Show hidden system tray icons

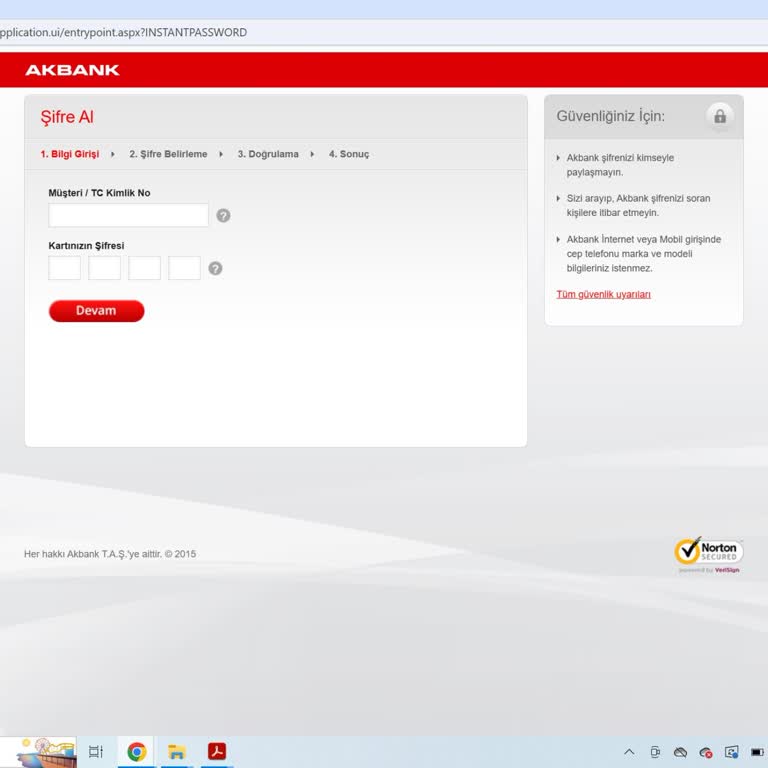[x=629, y=752]
